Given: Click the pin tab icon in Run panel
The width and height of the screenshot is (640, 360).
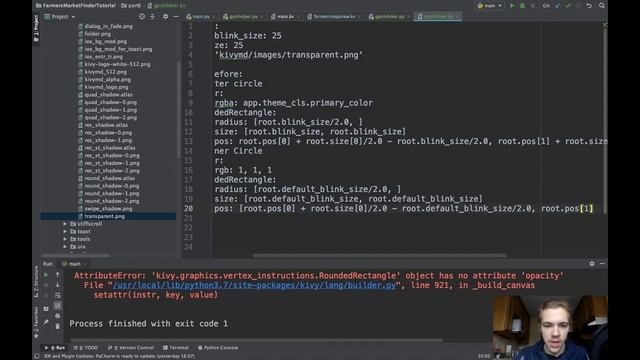Looking at the screenshot, I should [46, 322].
